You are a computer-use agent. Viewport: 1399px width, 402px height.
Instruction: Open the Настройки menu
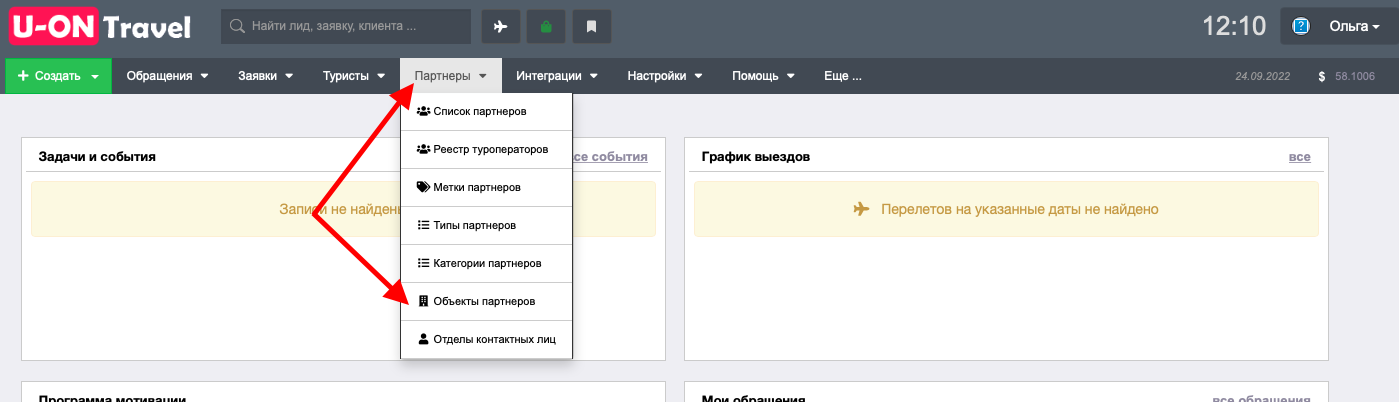point(664,76)
